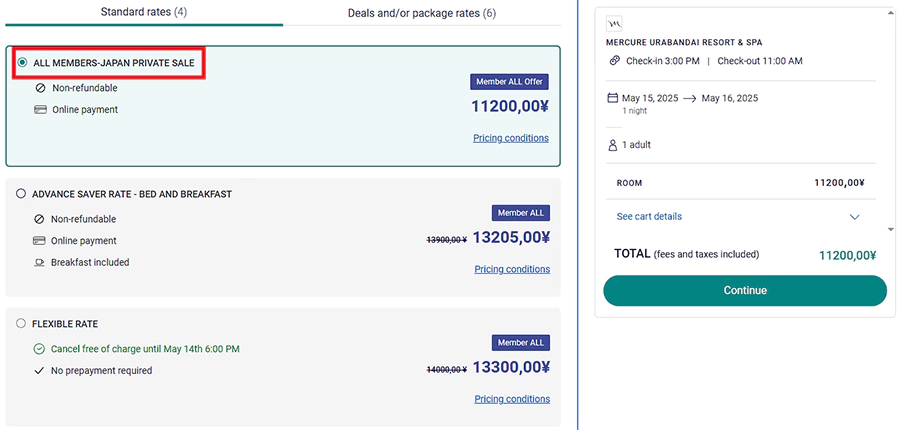Screen dimensions: 900x430
Task: Click the Mercure hotel logo icon
Action: coord(616,23)
